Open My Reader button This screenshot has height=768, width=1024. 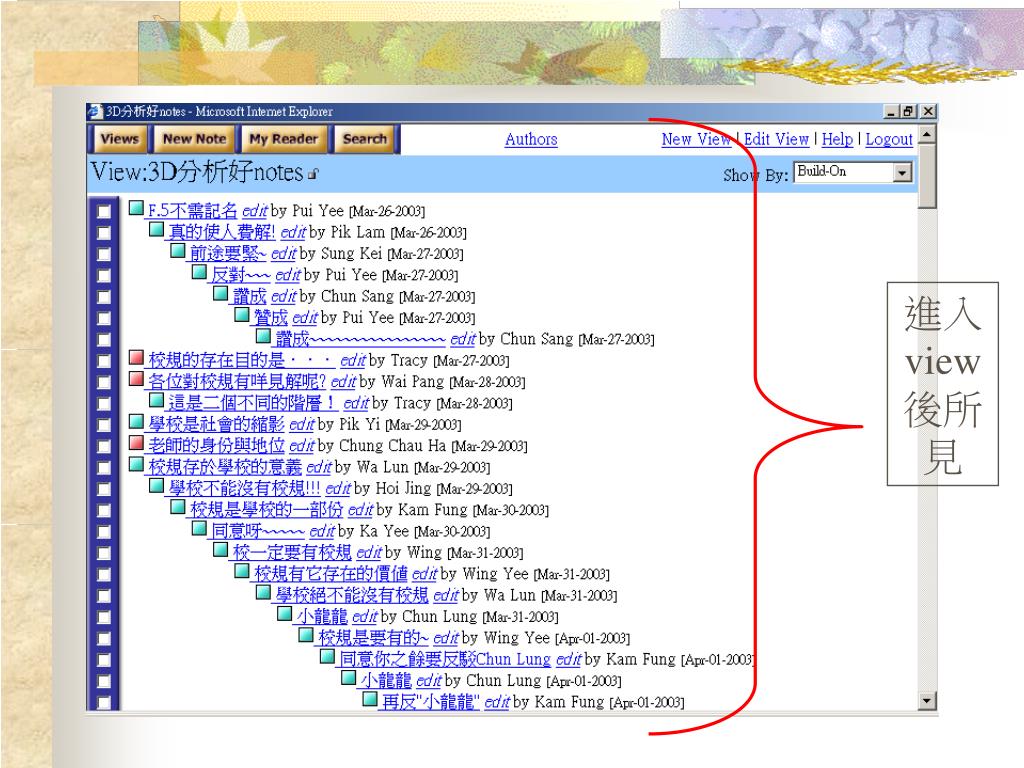click(283, 139)
